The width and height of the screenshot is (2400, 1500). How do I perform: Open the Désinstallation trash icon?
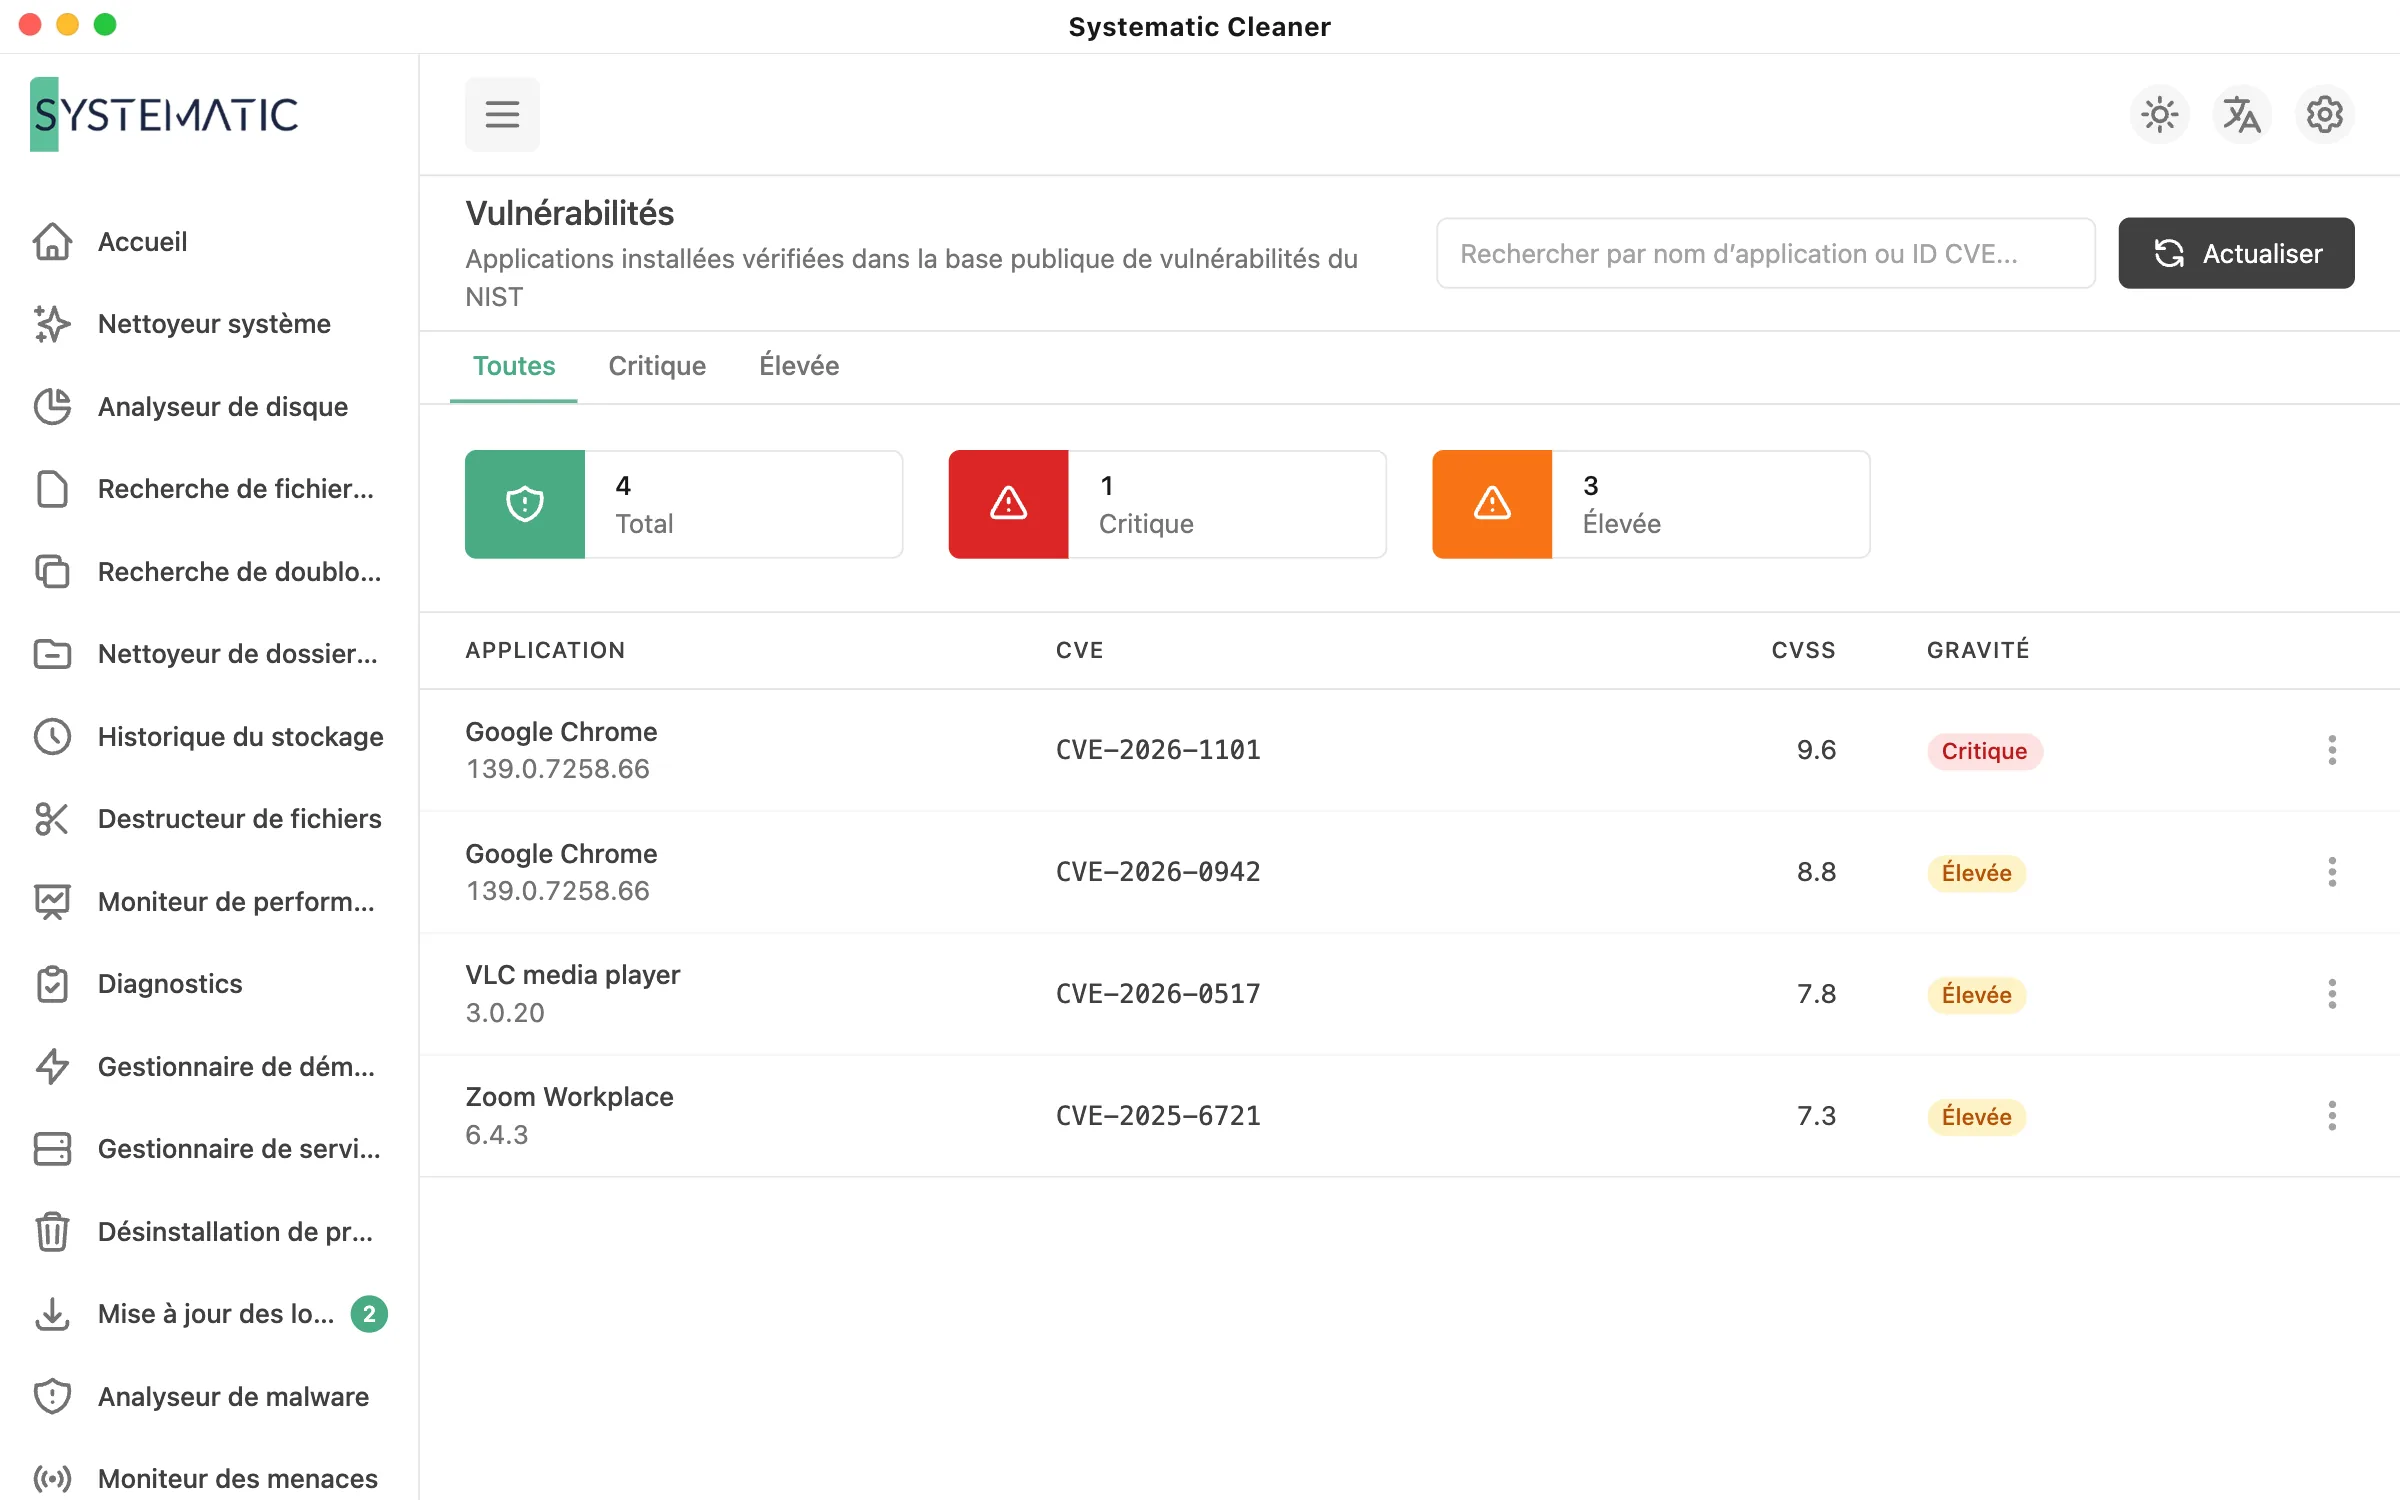(52, 1231)
